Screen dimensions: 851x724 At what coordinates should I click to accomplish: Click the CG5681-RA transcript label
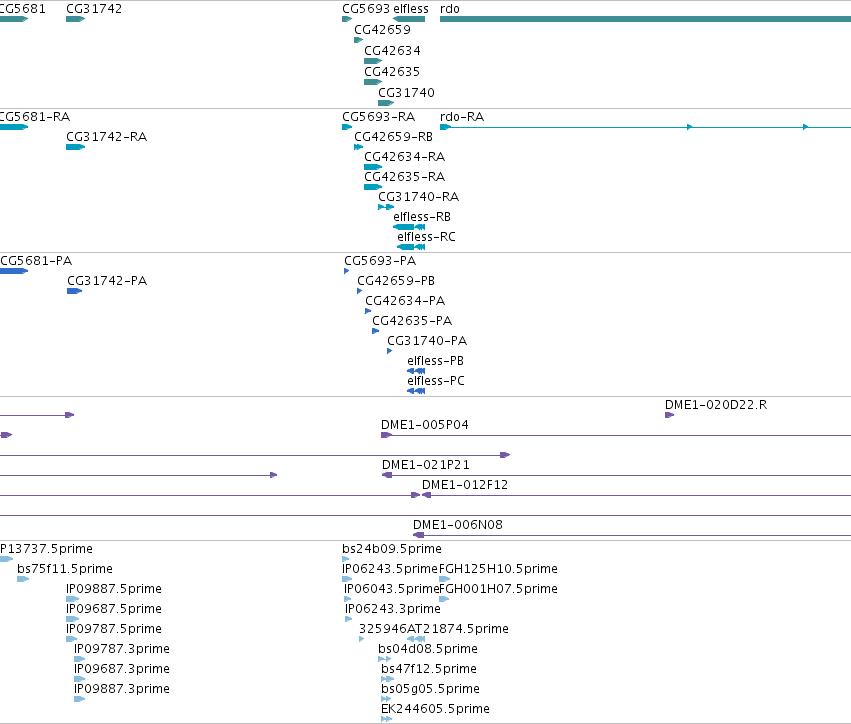[35, 117]
